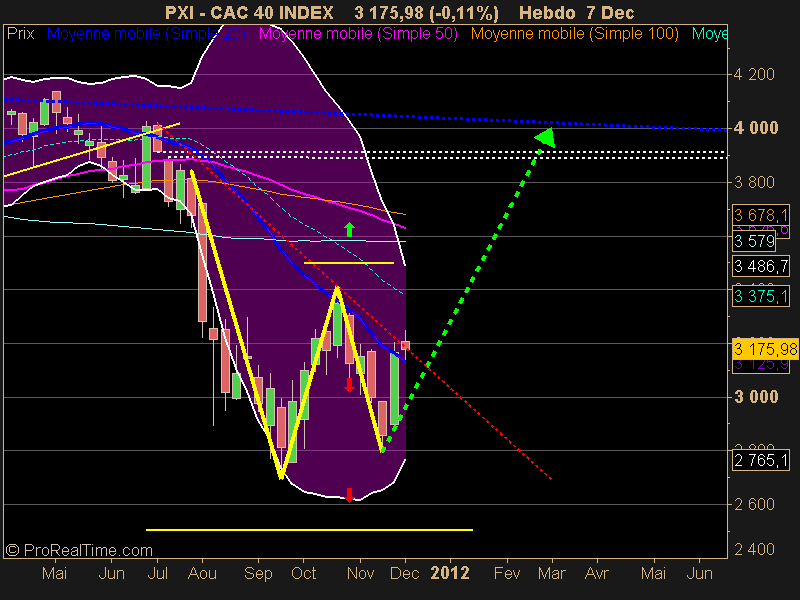Click the long yellow horizontal line below 2 600
Viewport: 800px width, 600px height.
(x=309, y=530)
